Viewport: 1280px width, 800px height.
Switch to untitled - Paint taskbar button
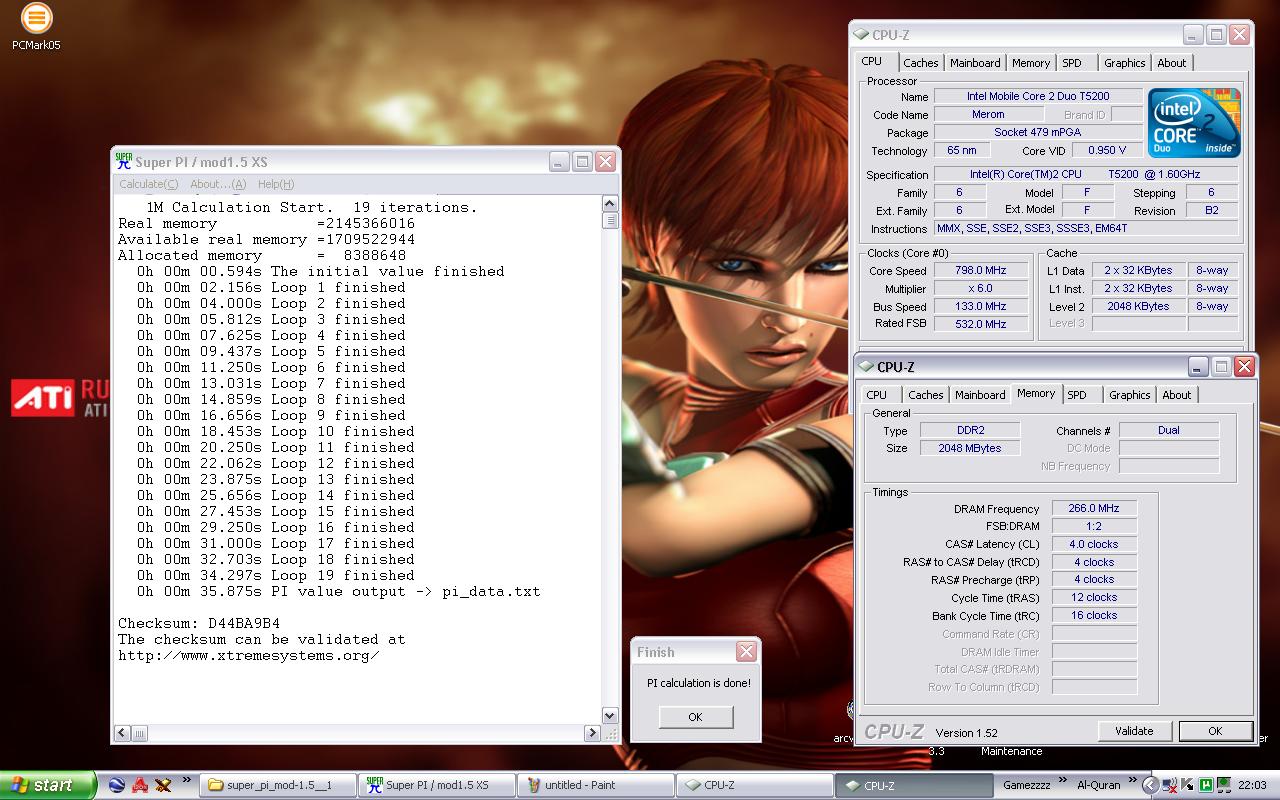[596, 785]
